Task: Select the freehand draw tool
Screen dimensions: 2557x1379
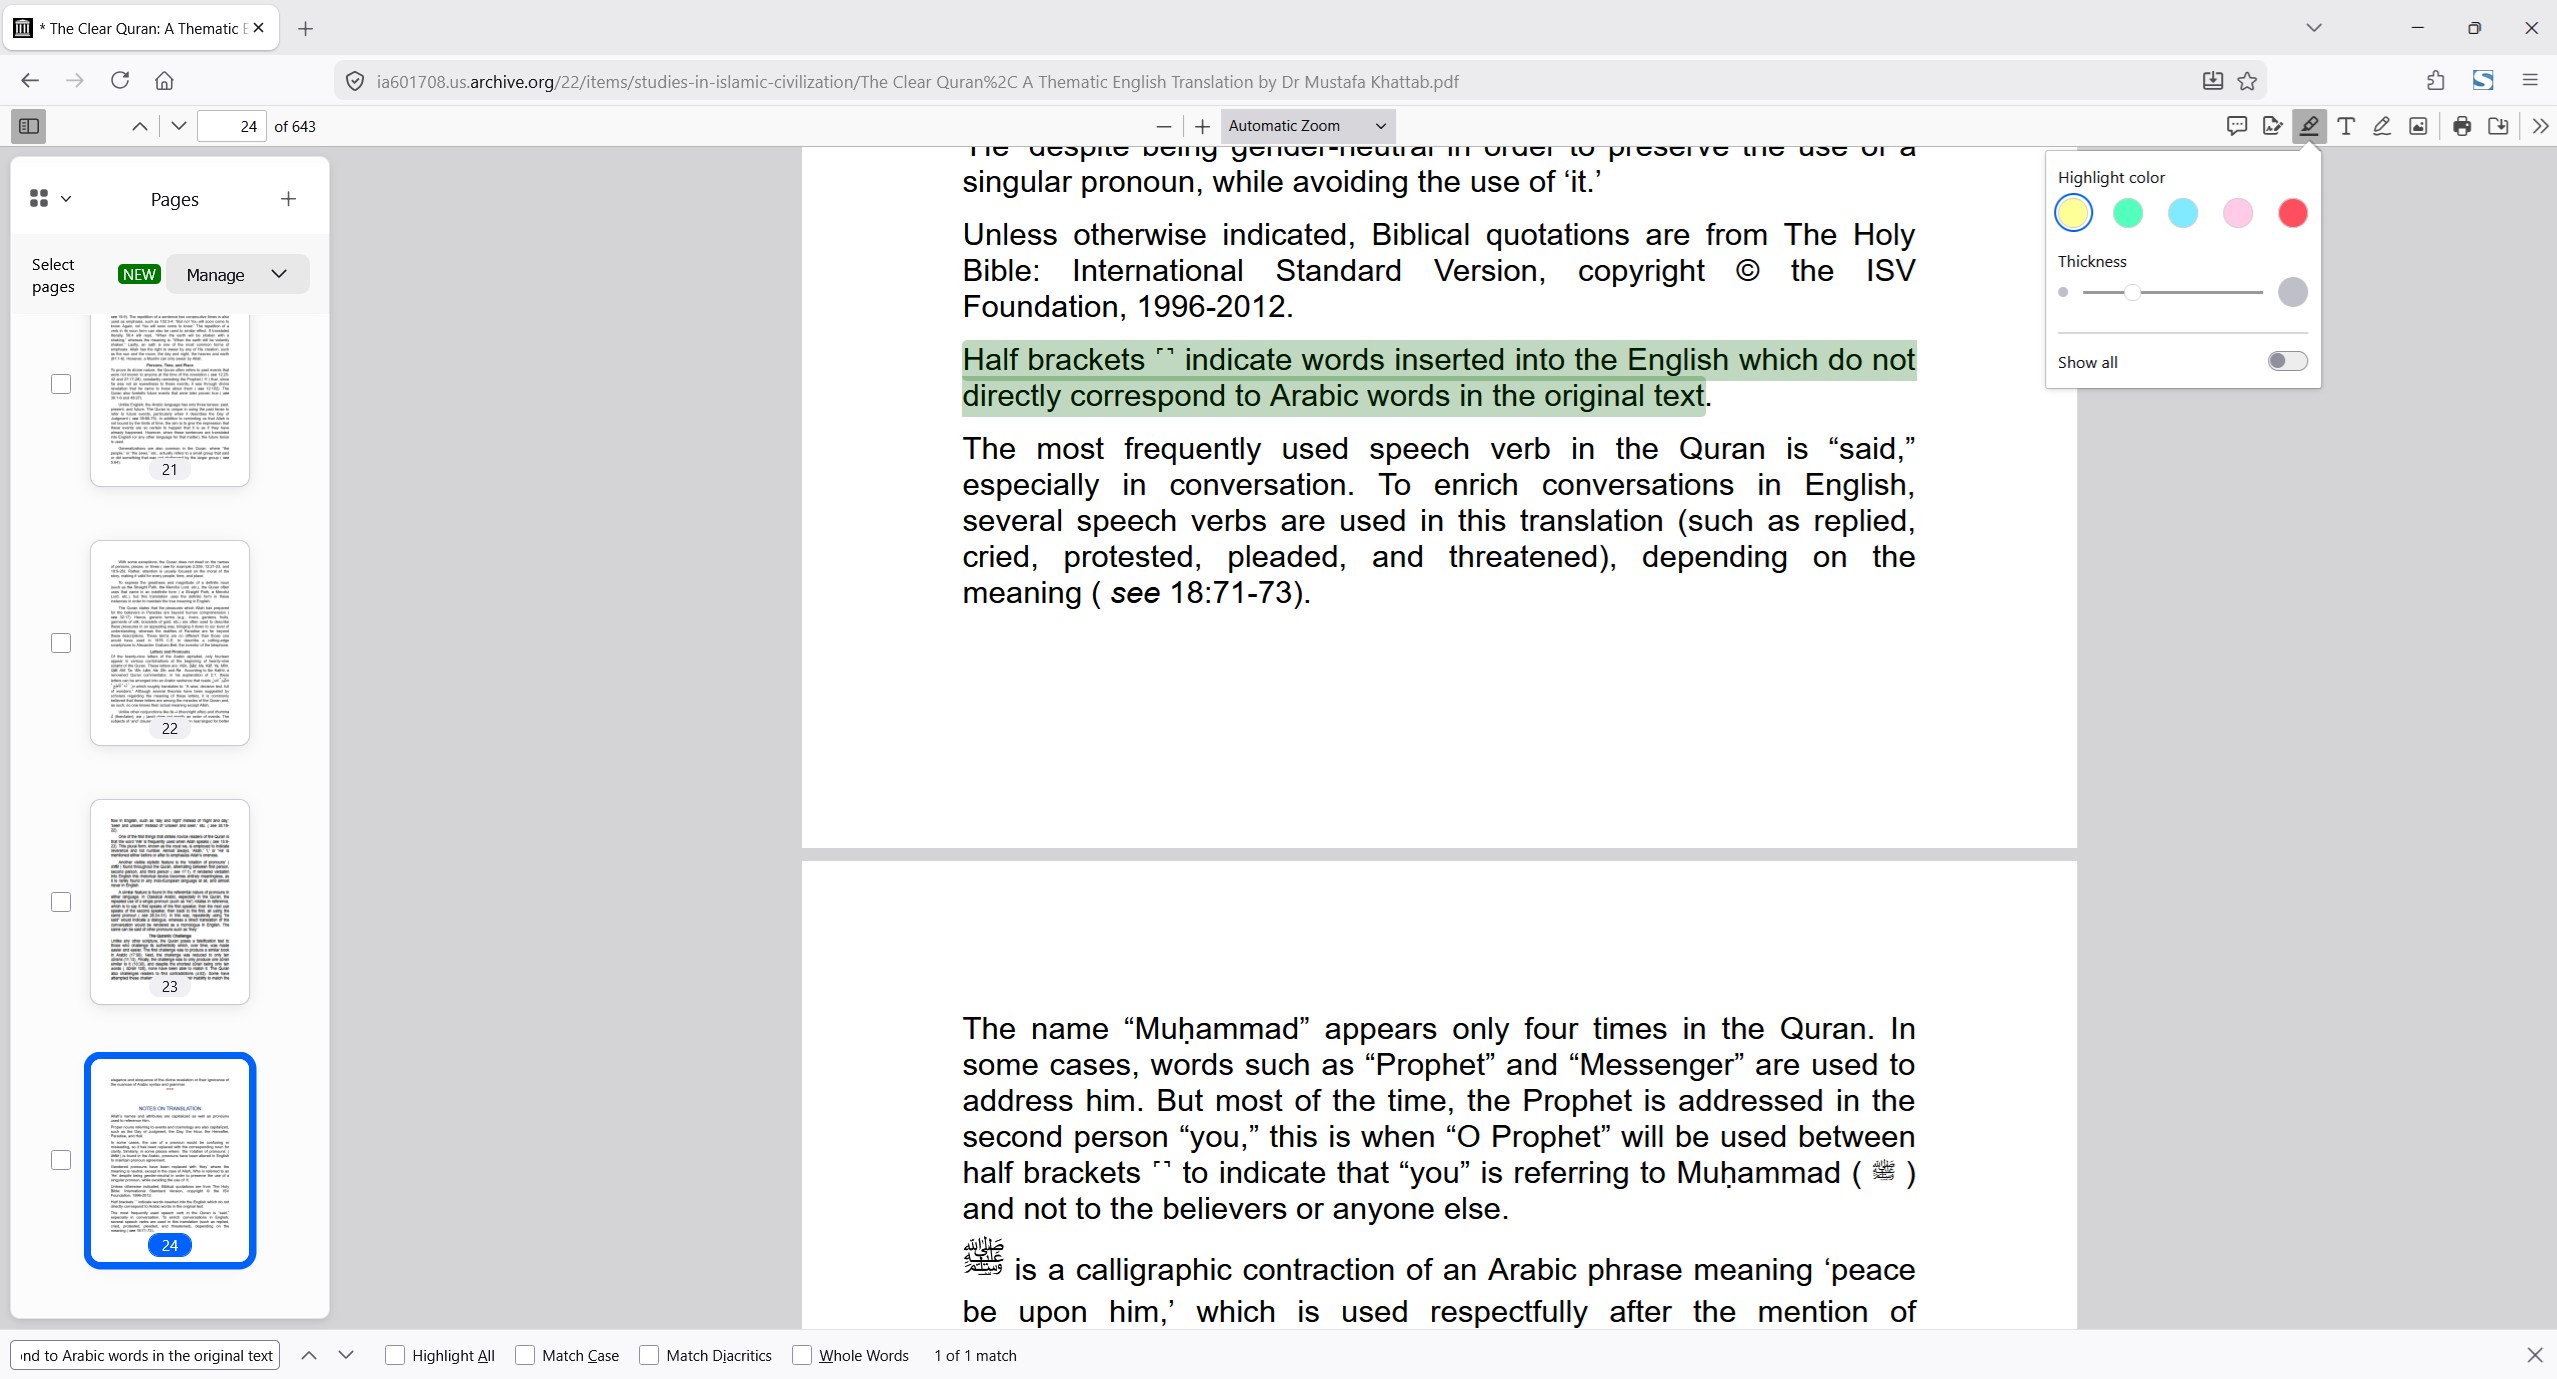Action: tap(2382, 126)
